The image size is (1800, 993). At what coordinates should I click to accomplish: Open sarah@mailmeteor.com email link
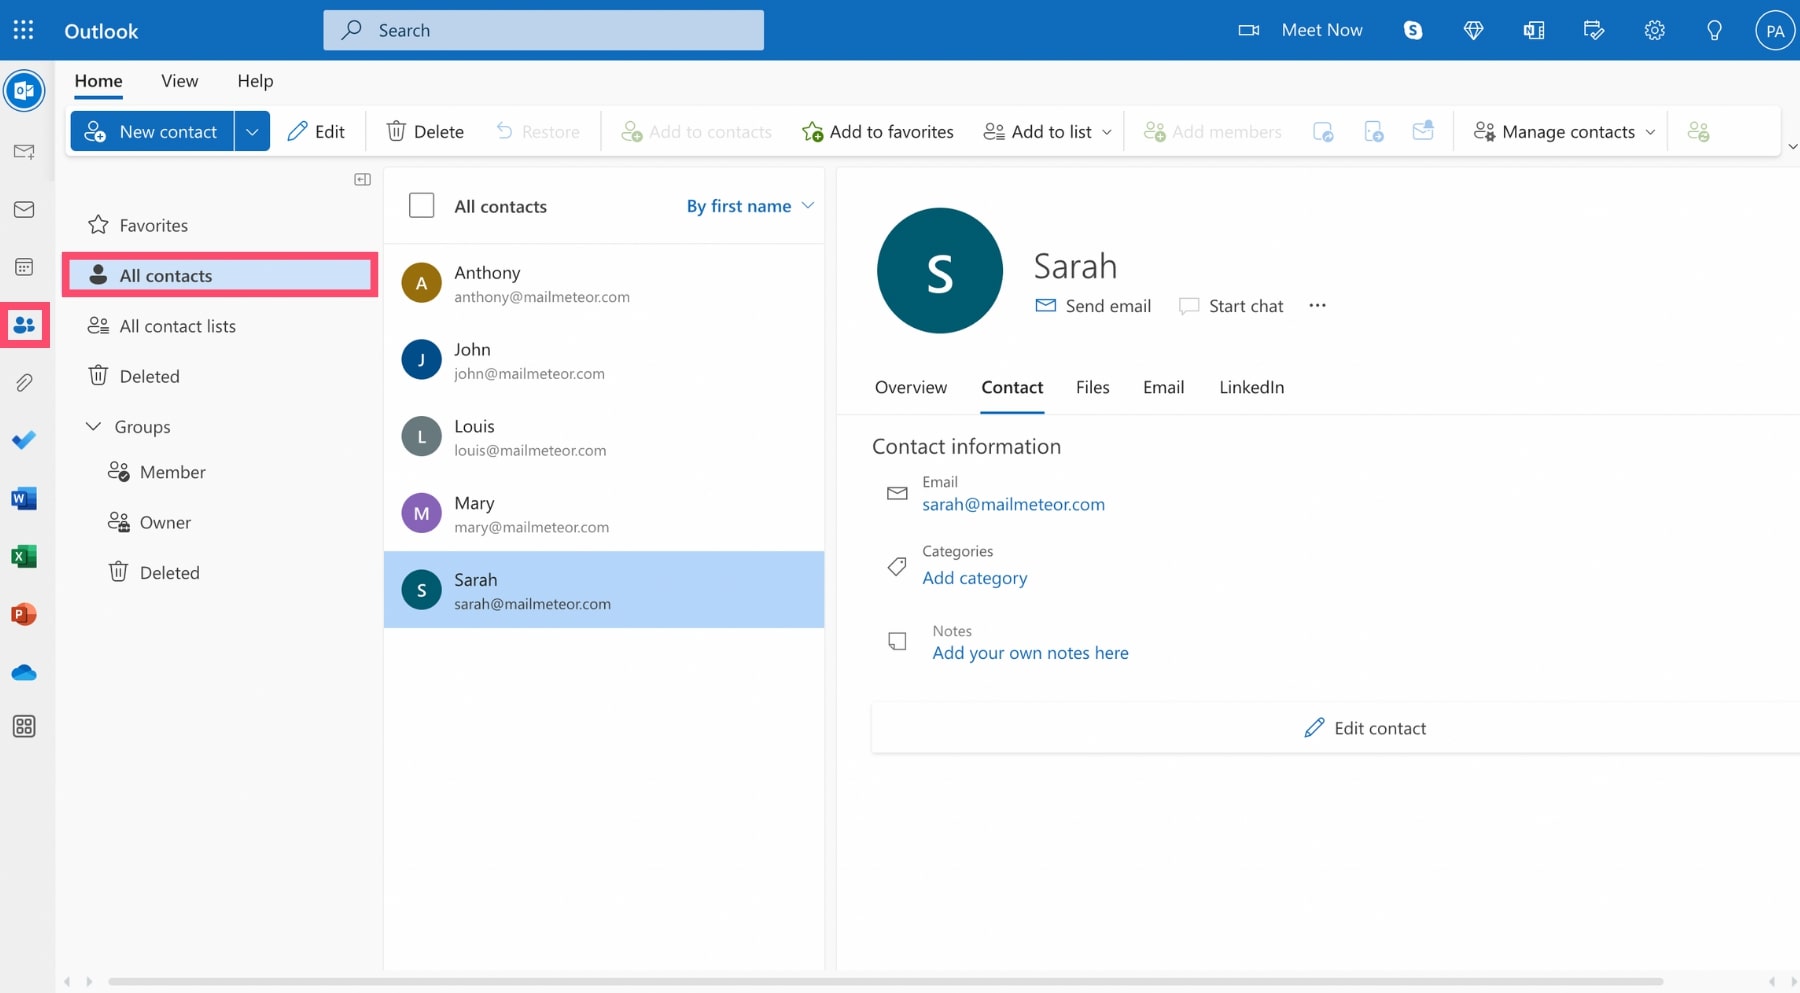(x=1013, y=504)
